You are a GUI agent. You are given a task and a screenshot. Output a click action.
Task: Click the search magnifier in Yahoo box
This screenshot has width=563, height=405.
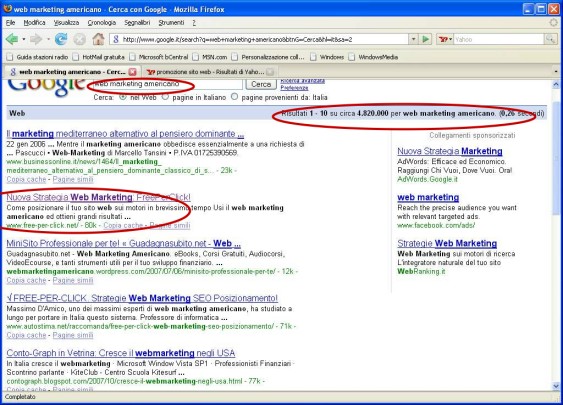(550, 39)
